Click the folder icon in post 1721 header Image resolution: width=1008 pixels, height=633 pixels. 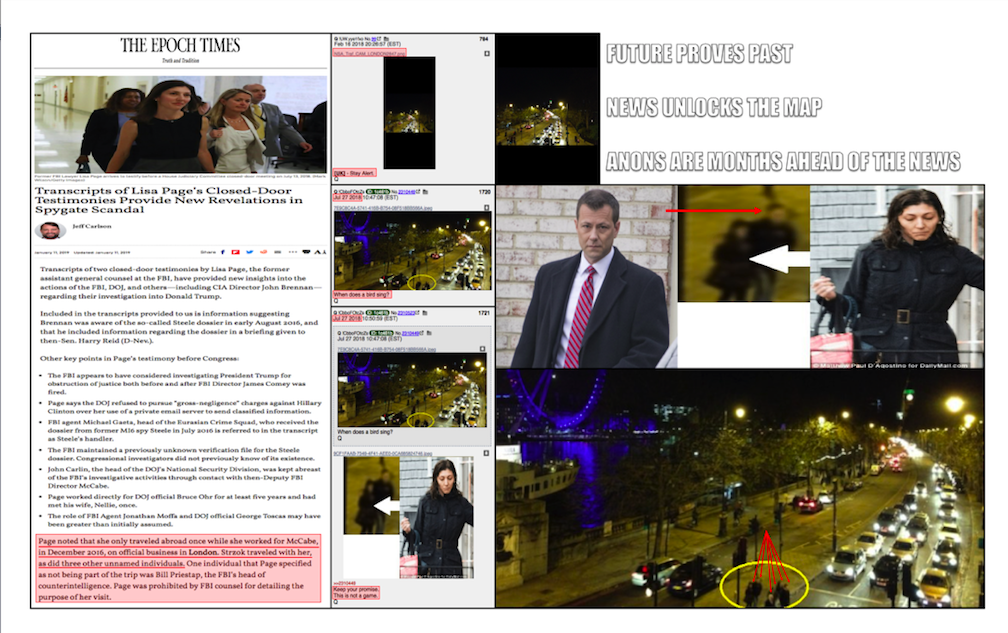(425, 313)
